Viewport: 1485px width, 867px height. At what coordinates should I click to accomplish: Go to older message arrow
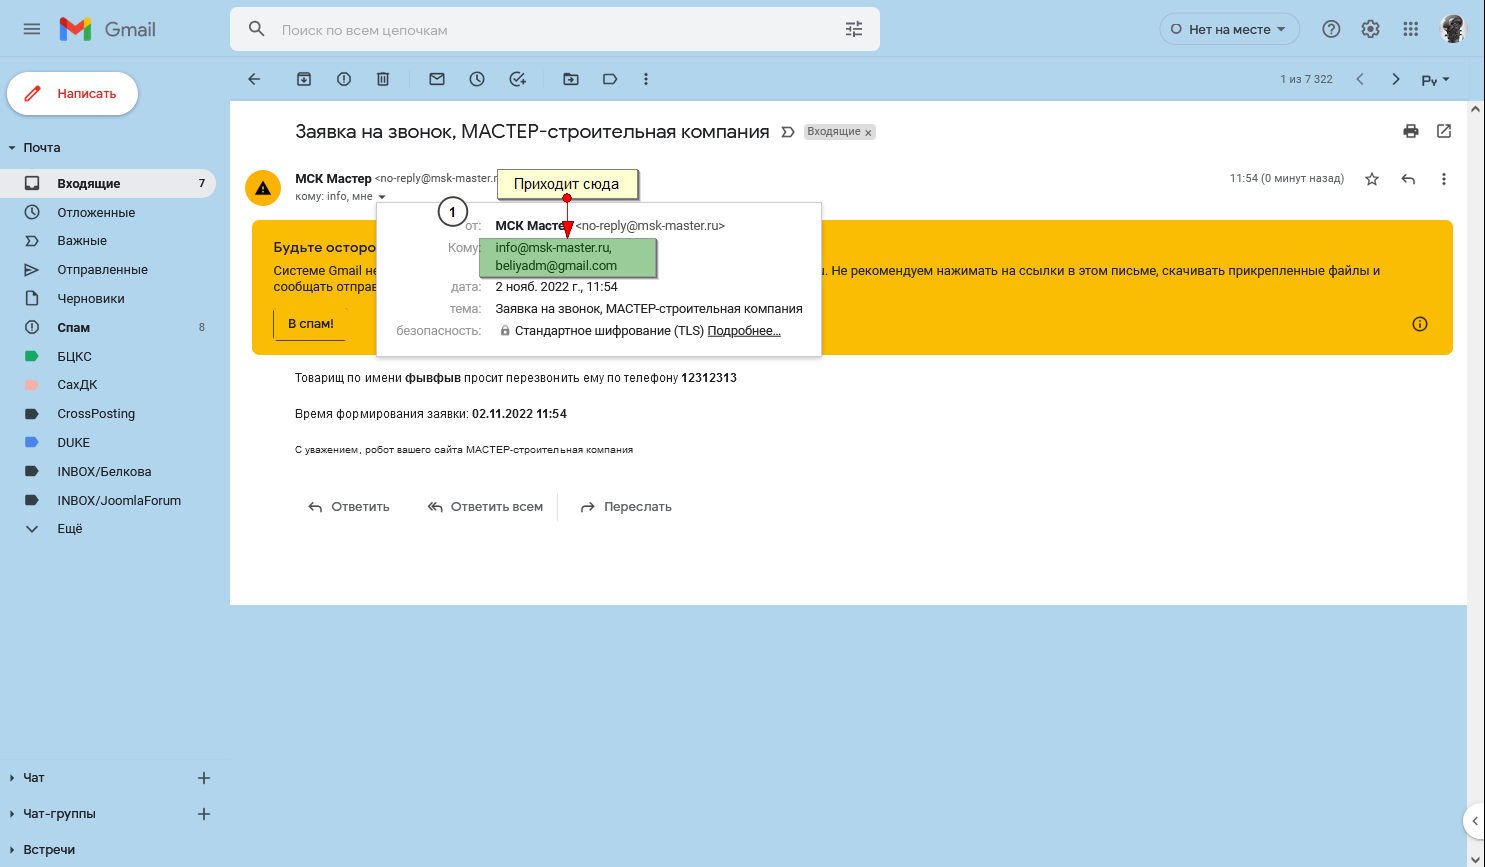coord(1396,79)
